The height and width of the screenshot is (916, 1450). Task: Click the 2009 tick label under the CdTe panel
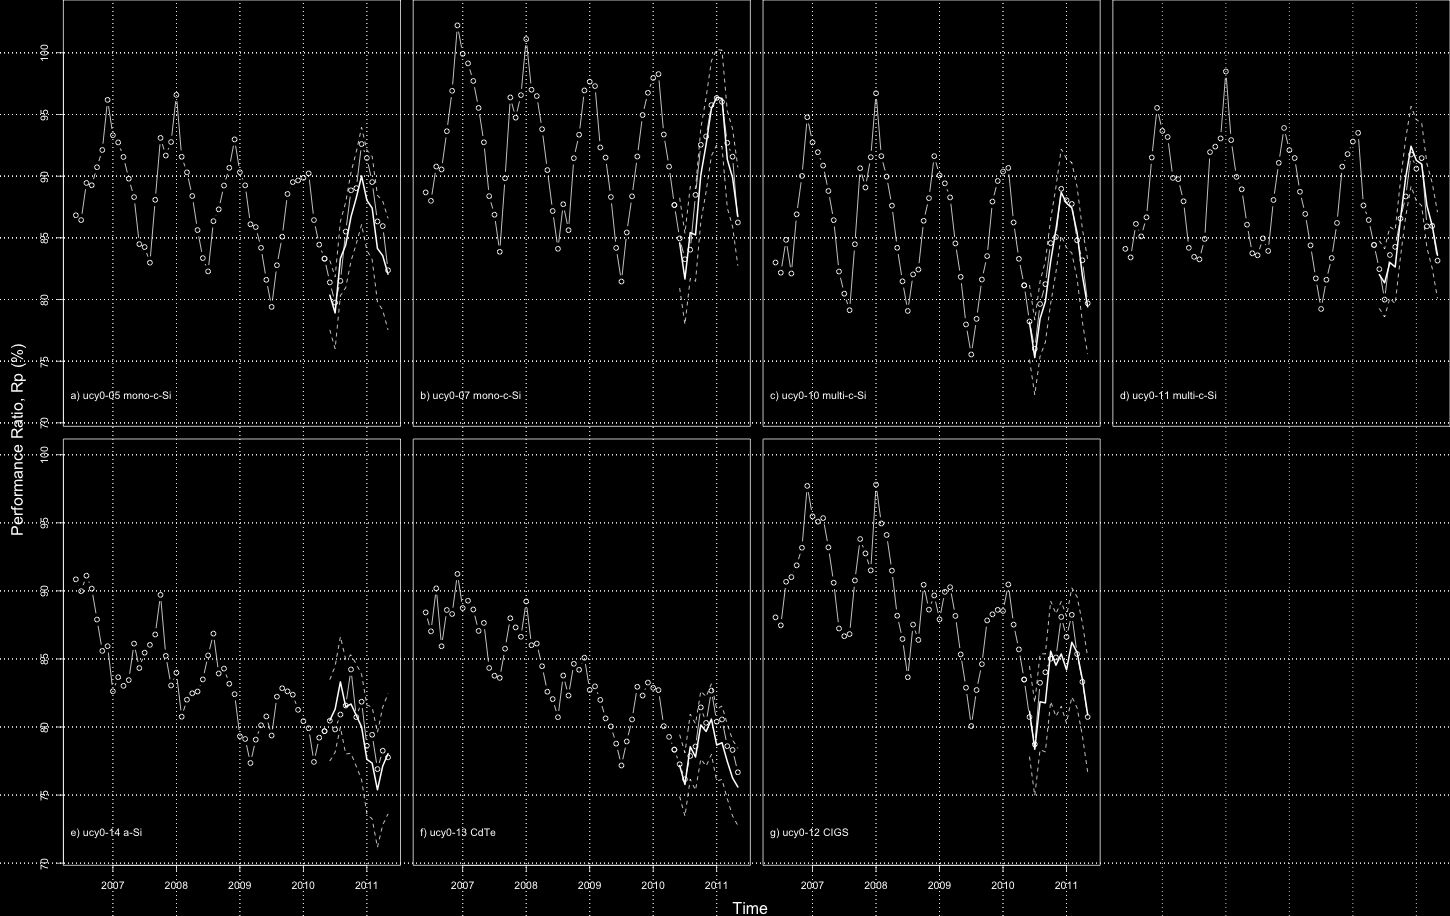(589, 886)
